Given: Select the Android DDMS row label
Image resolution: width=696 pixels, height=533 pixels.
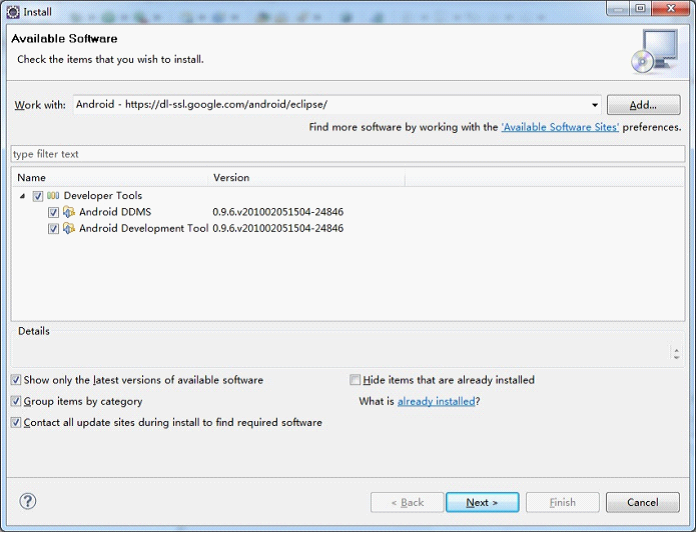Looking at the screenshot, I should (115, 212).
